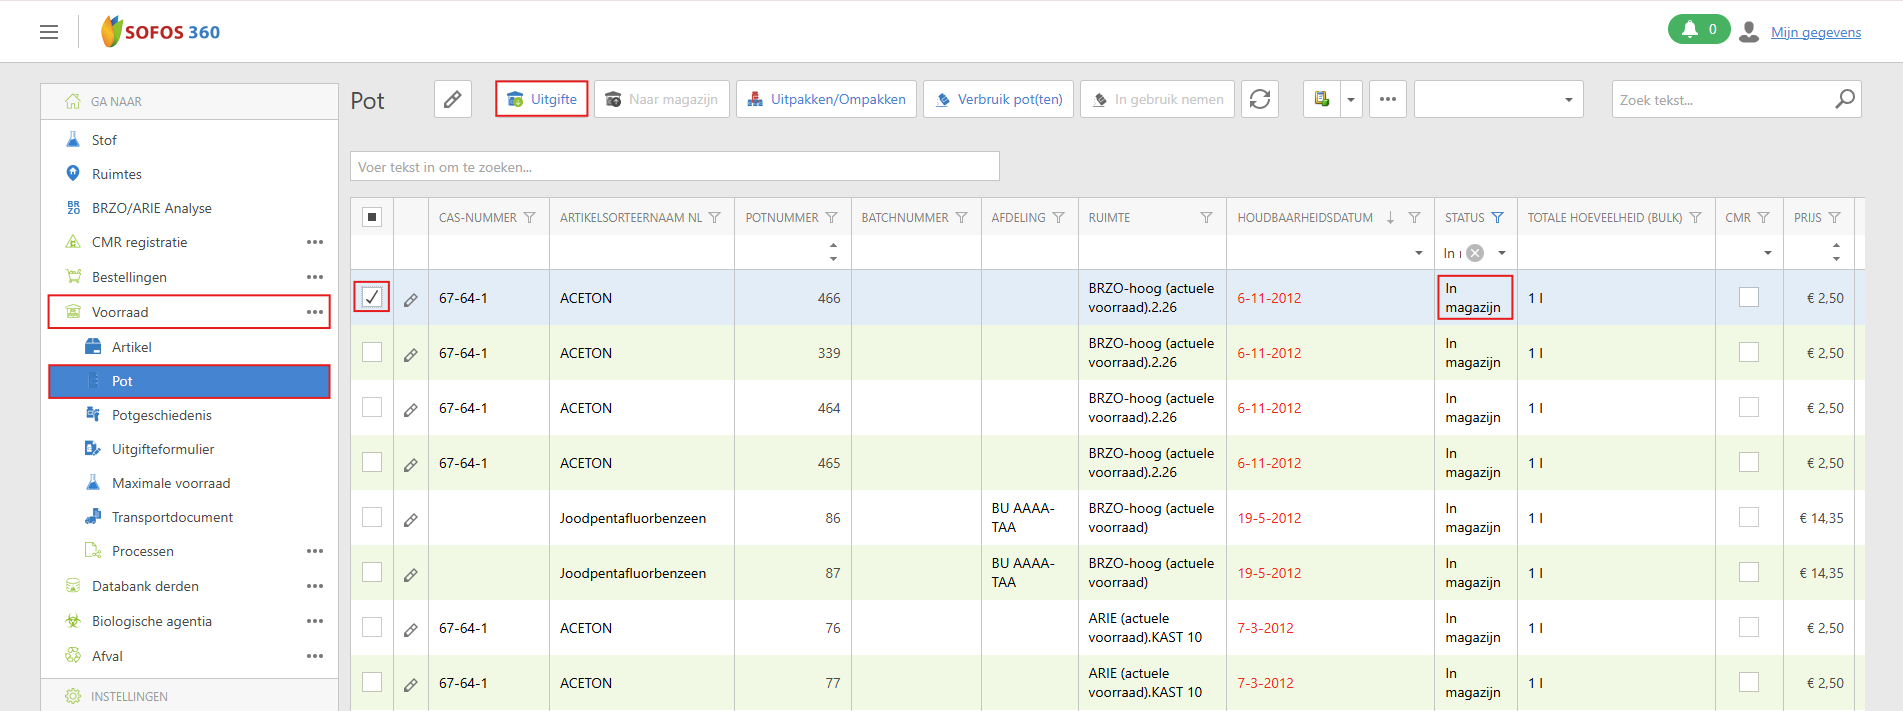The width and height of the screenshot is (1903, 711).
Task: Click the pencil edit icon beside Pot title
Action: tap(453, 99)
